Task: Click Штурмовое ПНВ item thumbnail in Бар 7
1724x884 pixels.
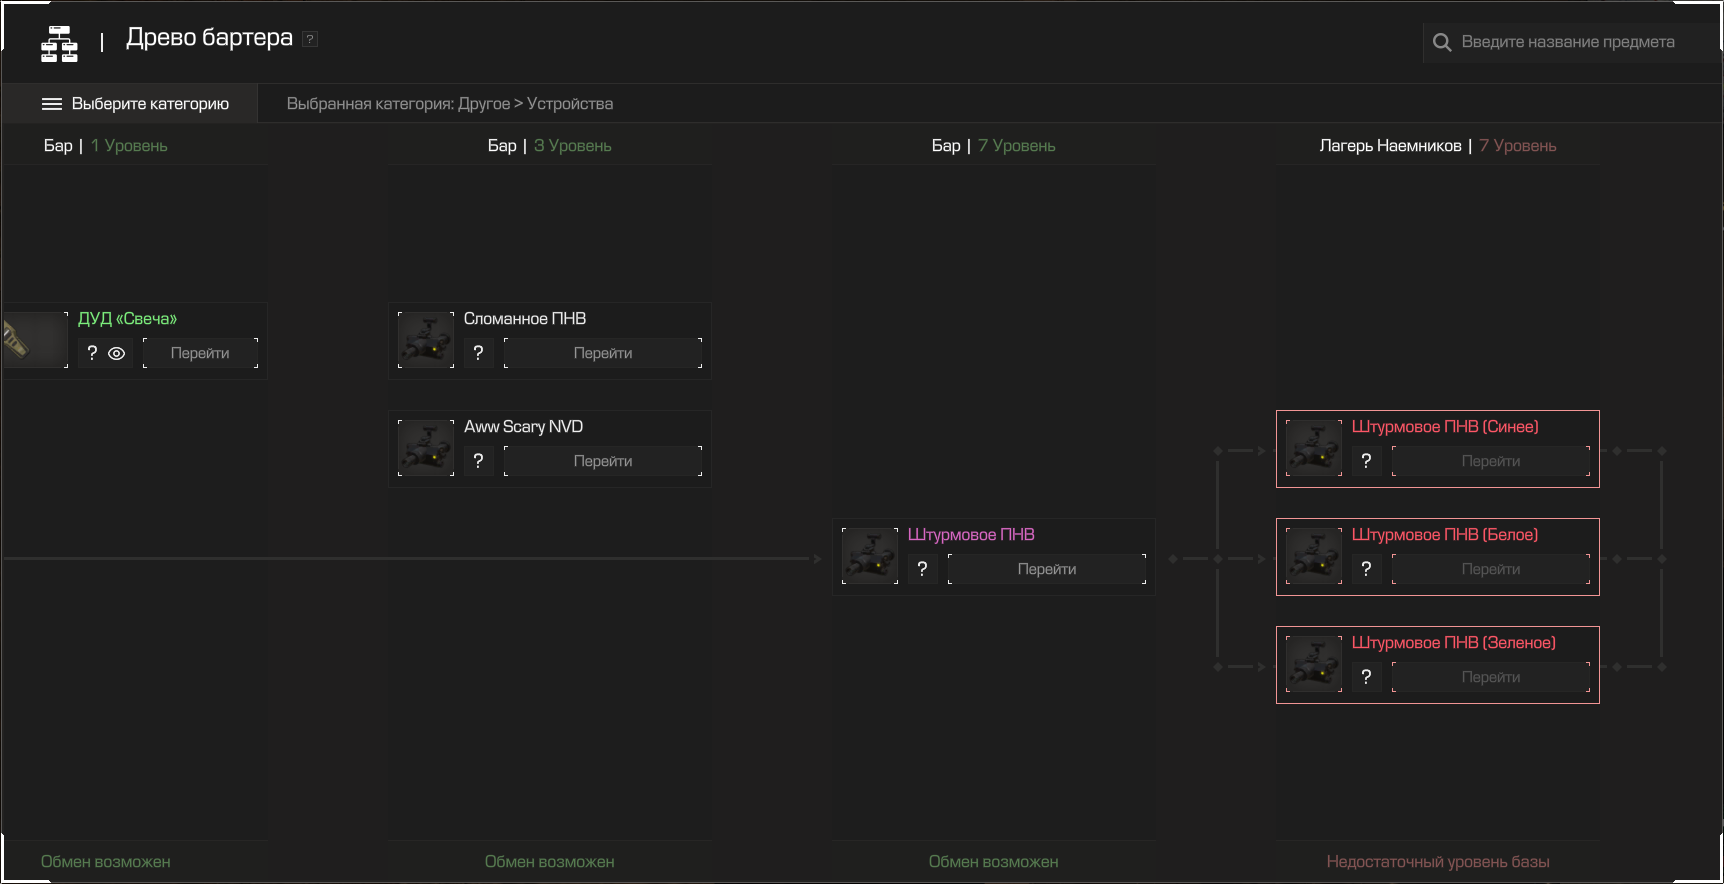Action: coord(870,556)
